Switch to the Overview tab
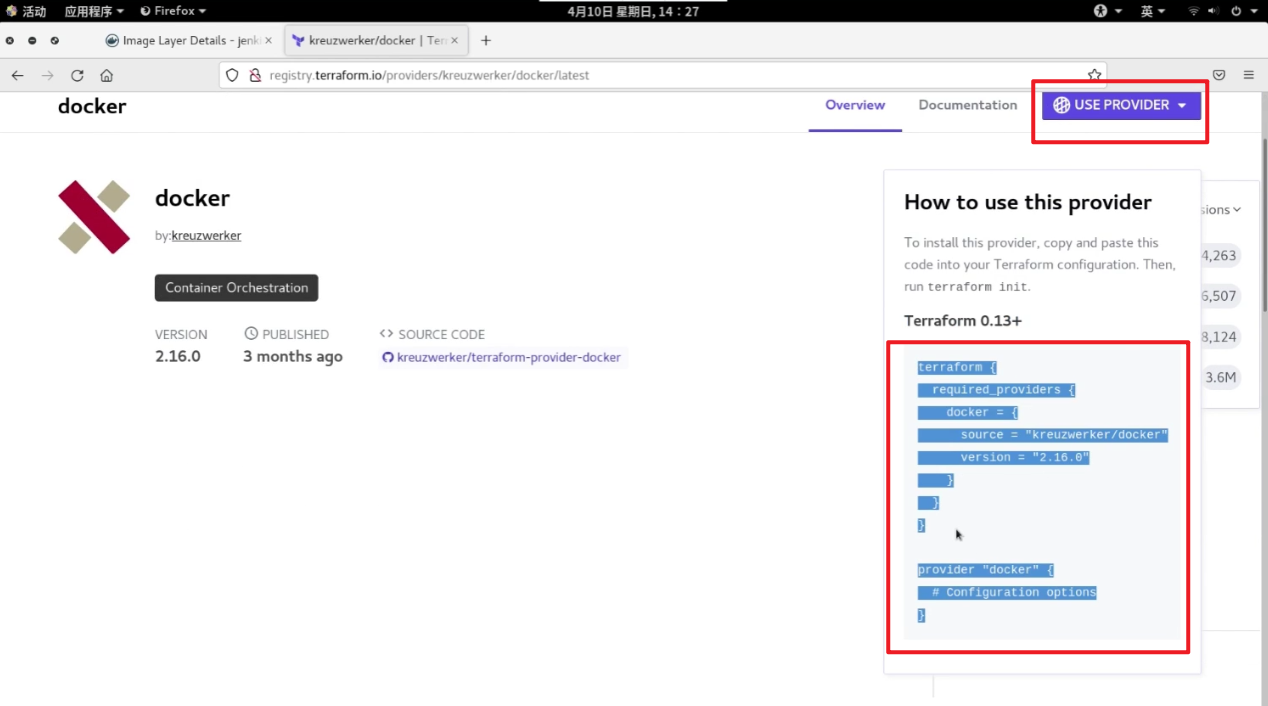 click(855, 105)
